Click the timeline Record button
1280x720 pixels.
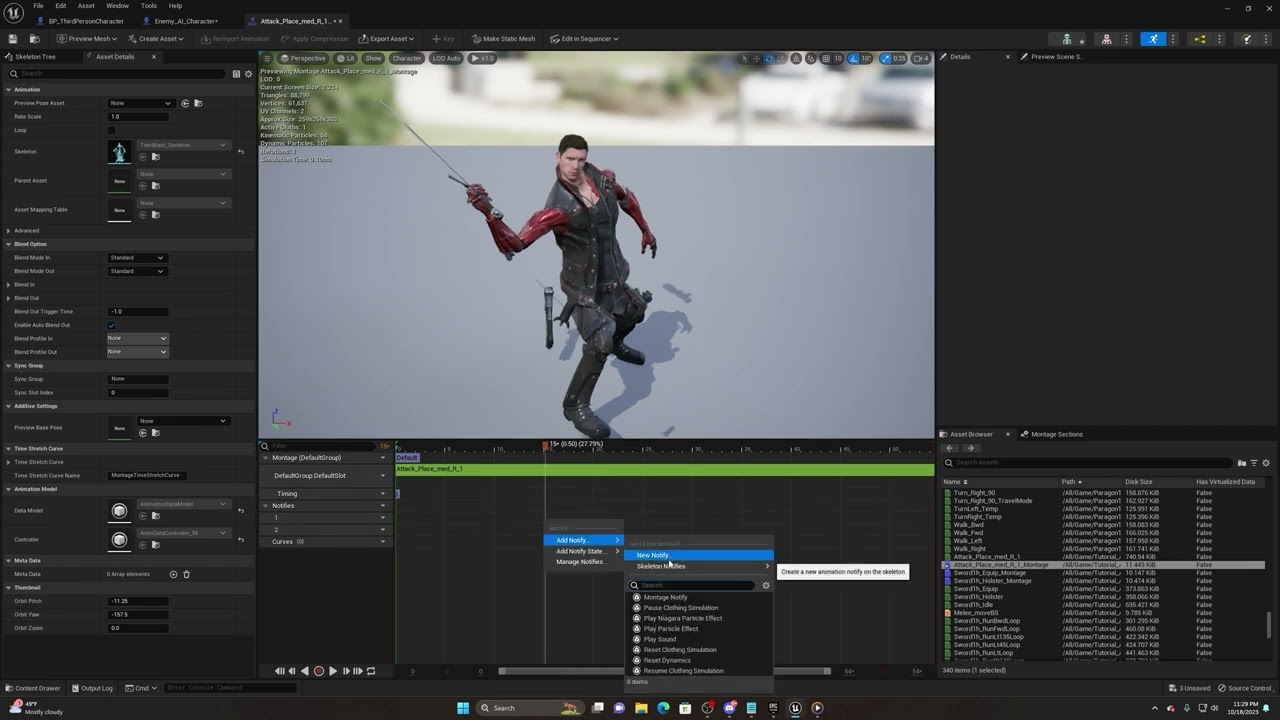coord(319,671)
